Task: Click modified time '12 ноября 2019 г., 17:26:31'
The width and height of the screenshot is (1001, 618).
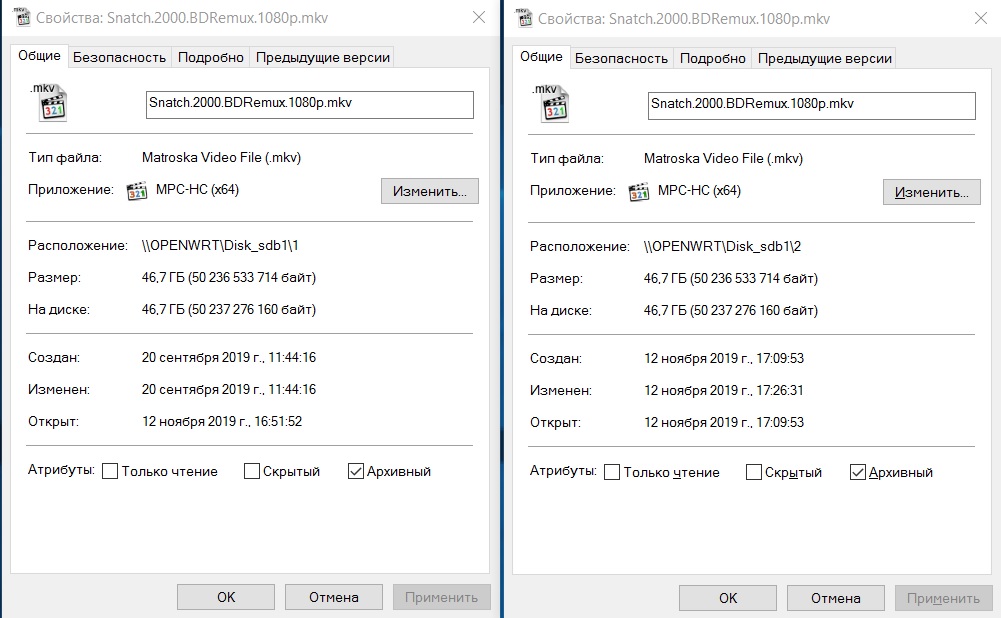Action: (x=723, y=390)
